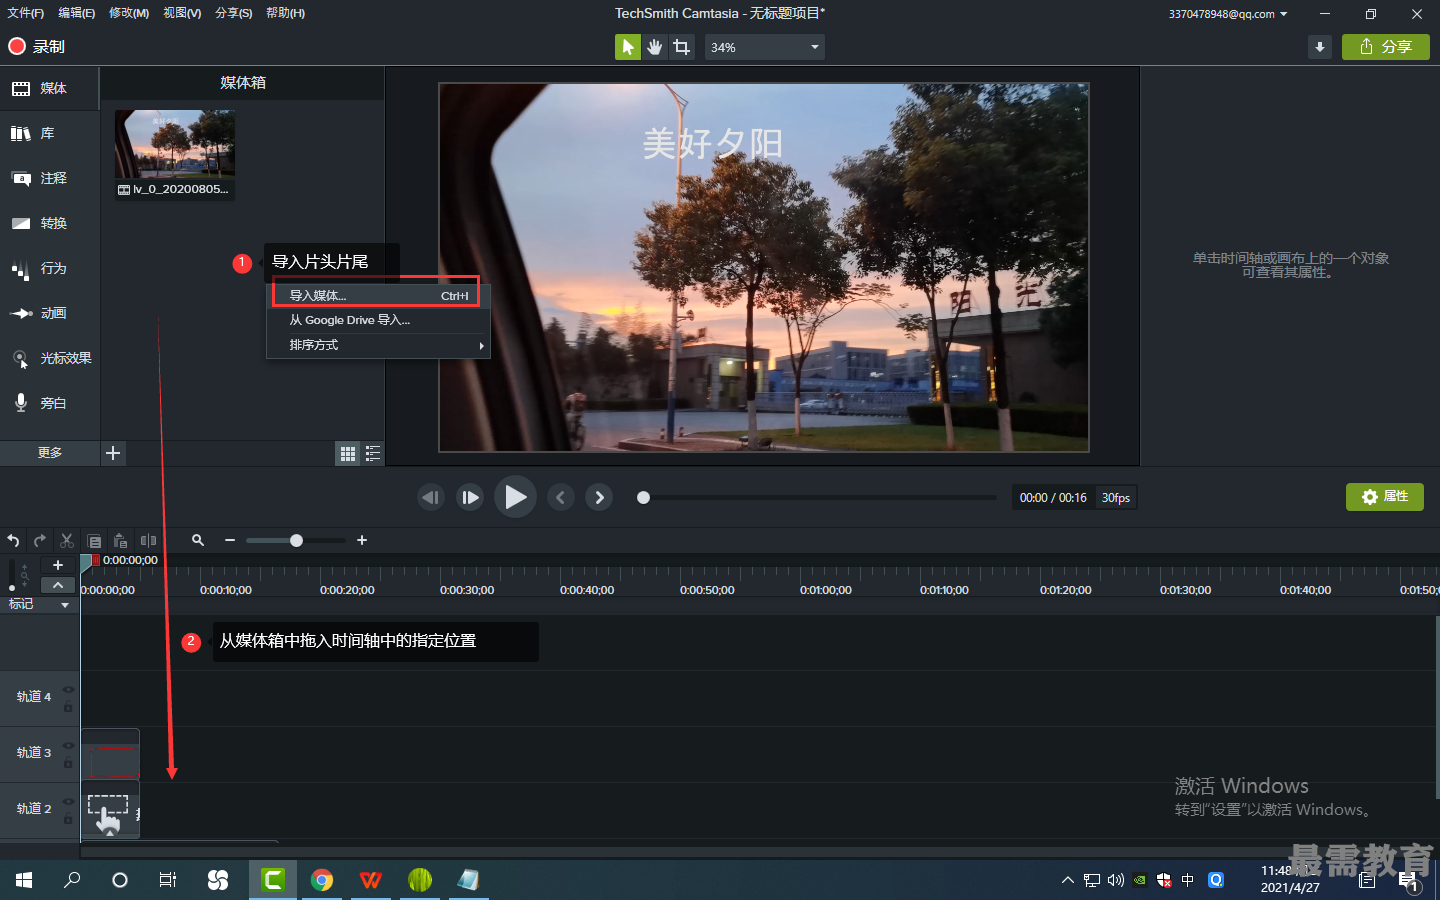Click the timeline zoom slider handle
This screenshot has height=900, width=1440.
(296, 540)
